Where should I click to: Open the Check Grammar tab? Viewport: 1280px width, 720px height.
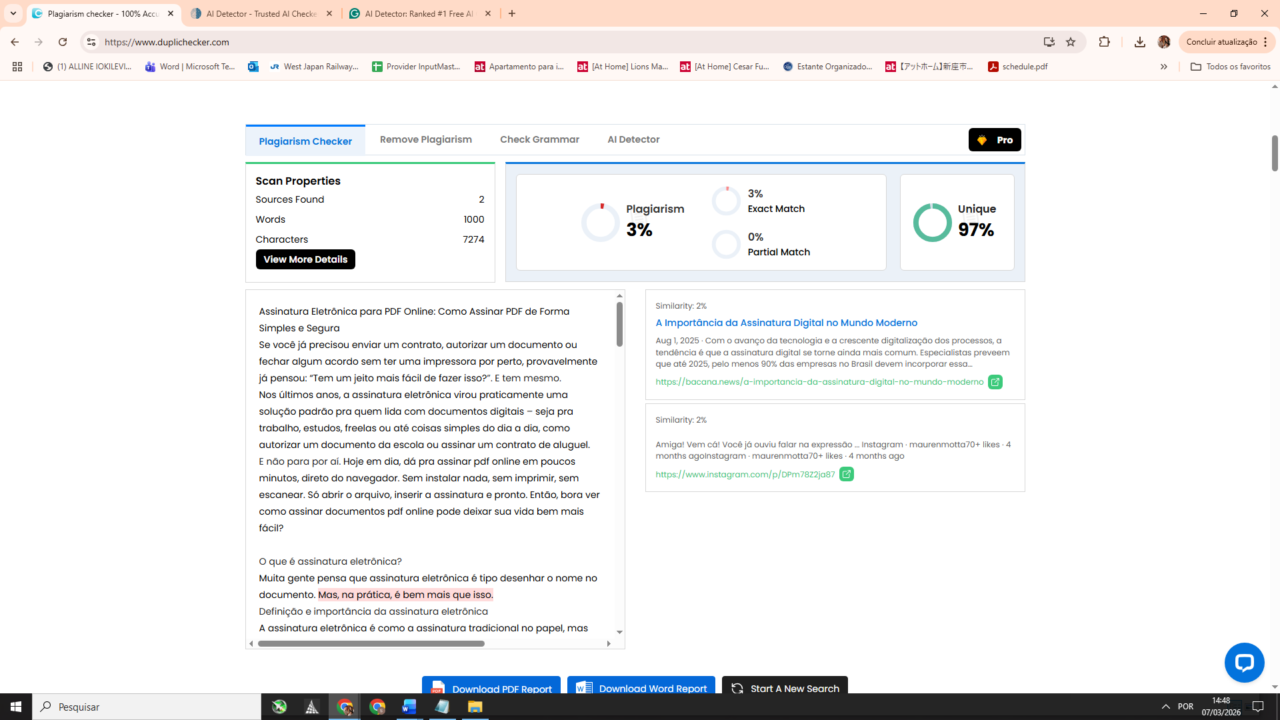[539, 140]
